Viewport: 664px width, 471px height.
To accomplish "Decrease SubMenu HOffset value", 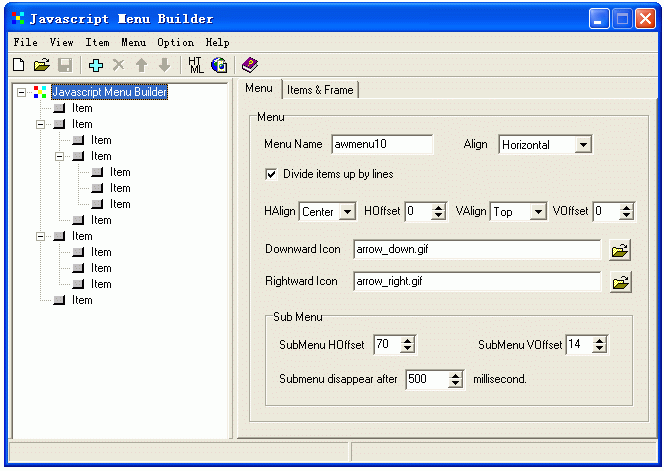I will pos(407,348).
